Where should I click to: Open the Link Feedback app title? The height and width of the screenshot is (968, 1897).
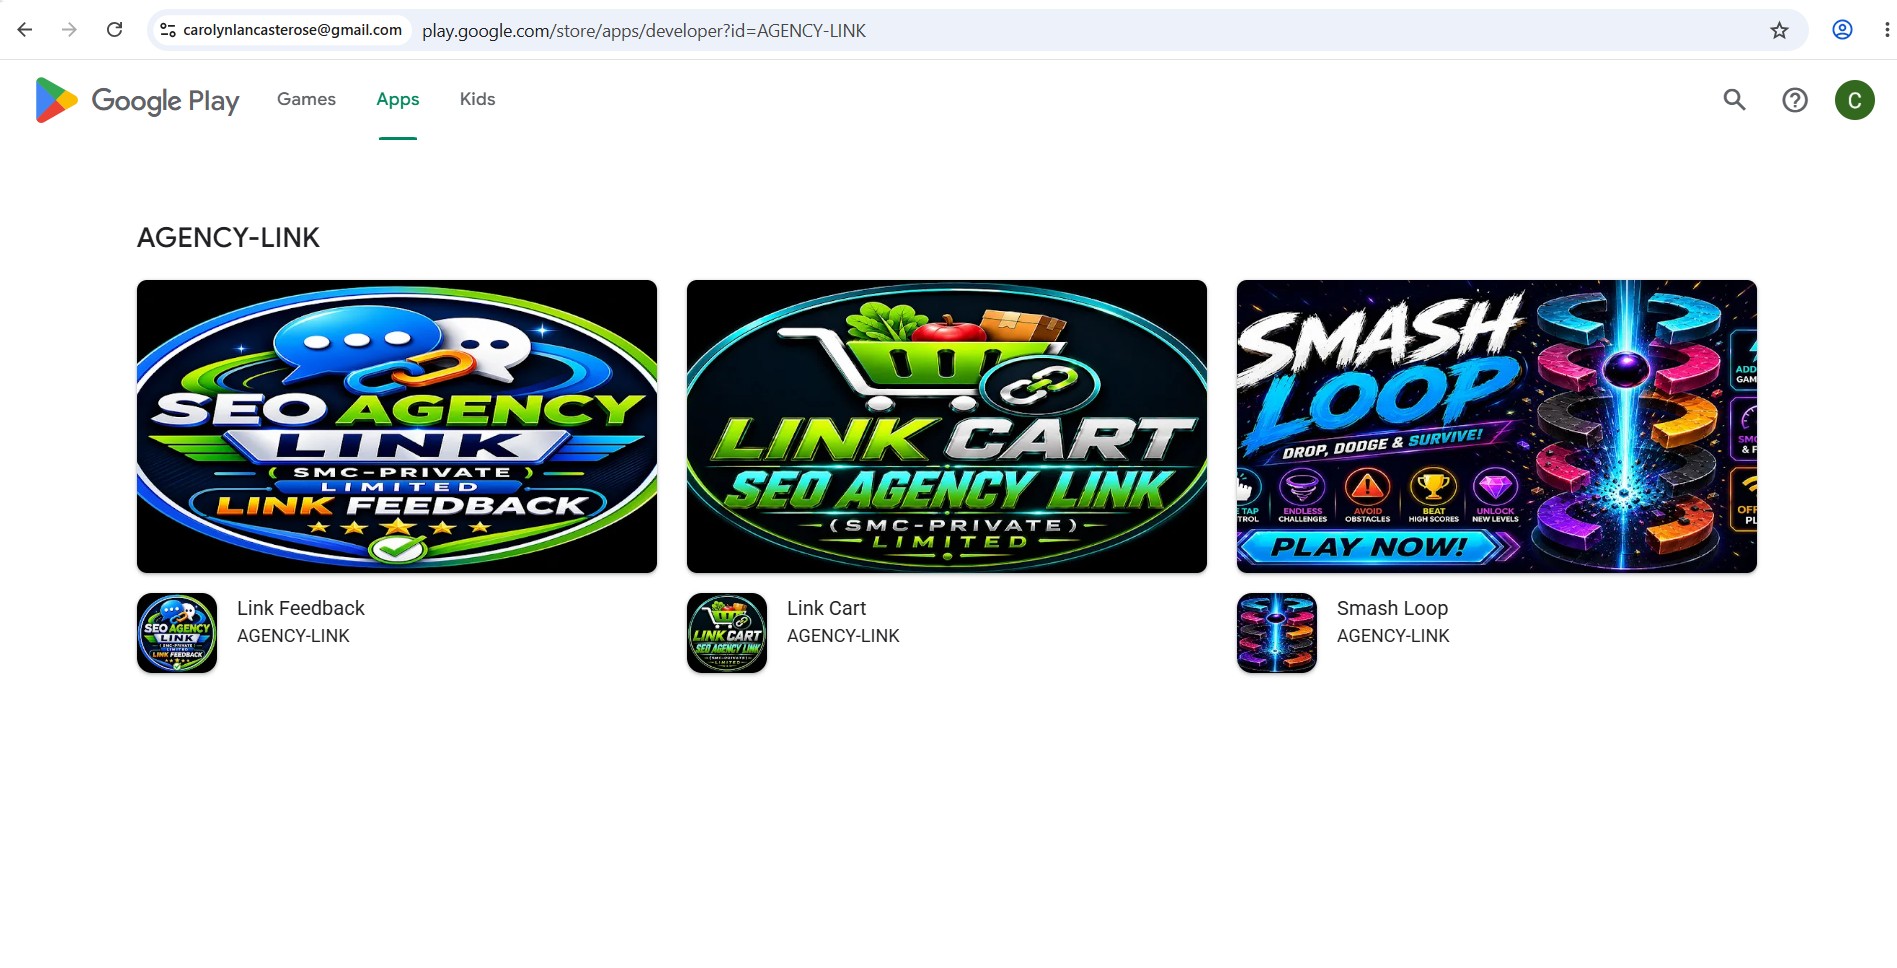click(x=301, y=608)
